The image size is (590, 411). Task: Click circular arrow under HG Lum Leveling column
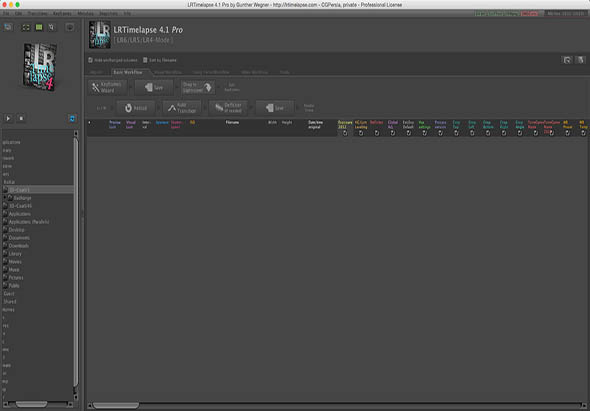coord(361,133)
